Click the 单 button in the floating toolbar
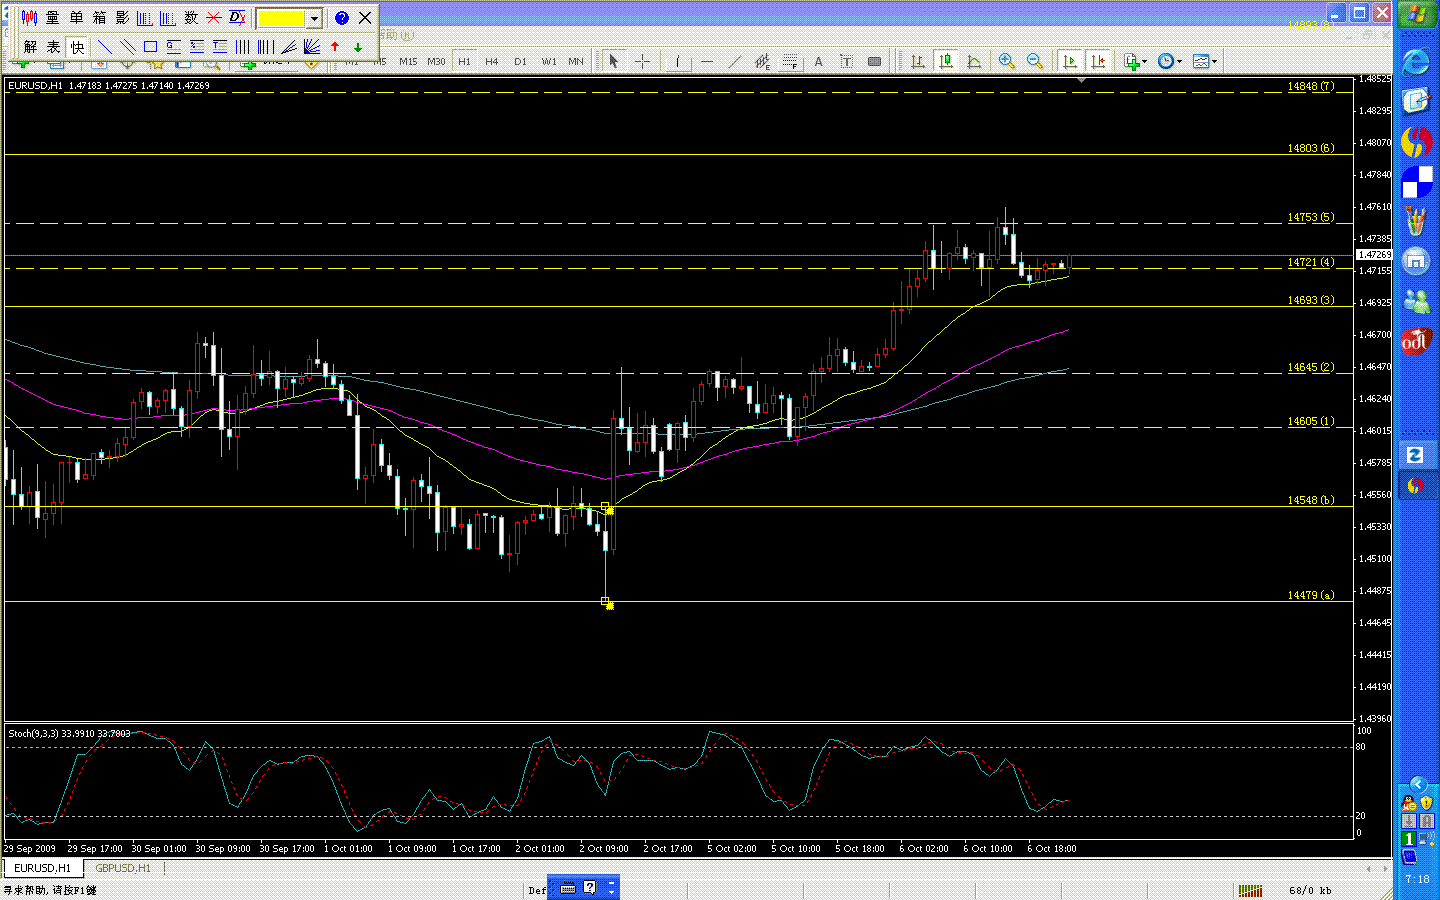 tap(76, 18)
